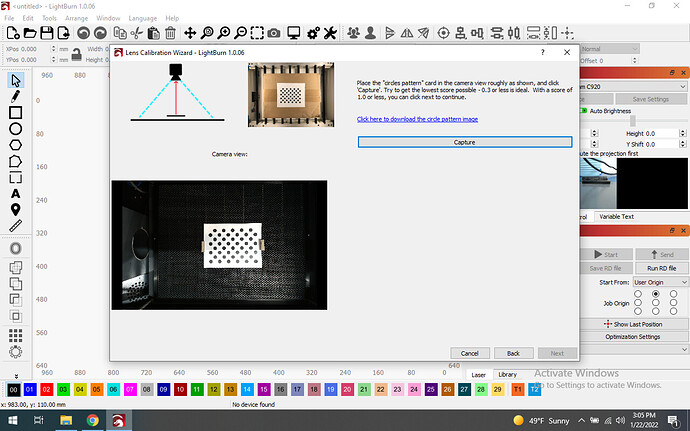Click the camera capture toolbar icon
690x431 pixels.
274,33
